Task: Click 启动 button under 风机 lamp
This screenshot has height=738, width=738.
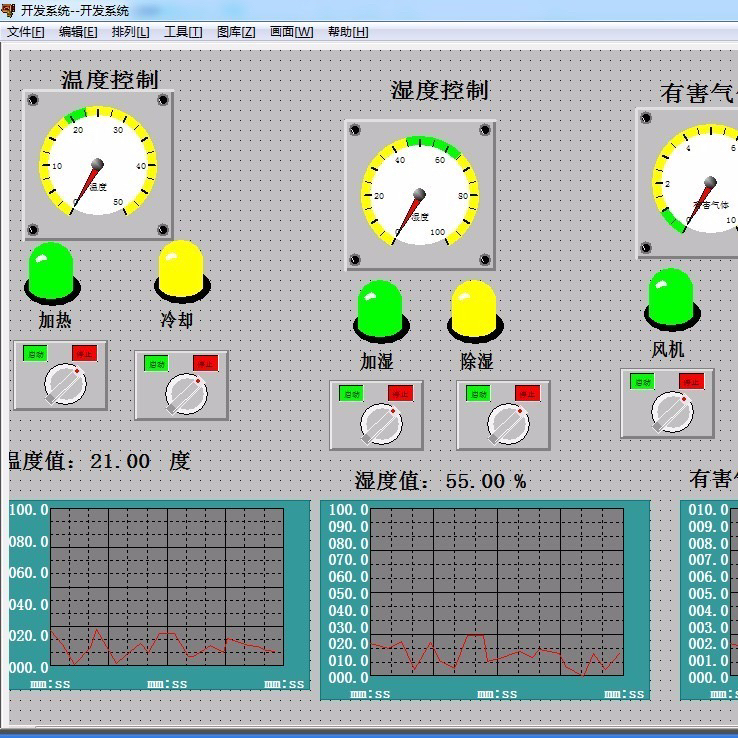Action: tap(642, 382)
